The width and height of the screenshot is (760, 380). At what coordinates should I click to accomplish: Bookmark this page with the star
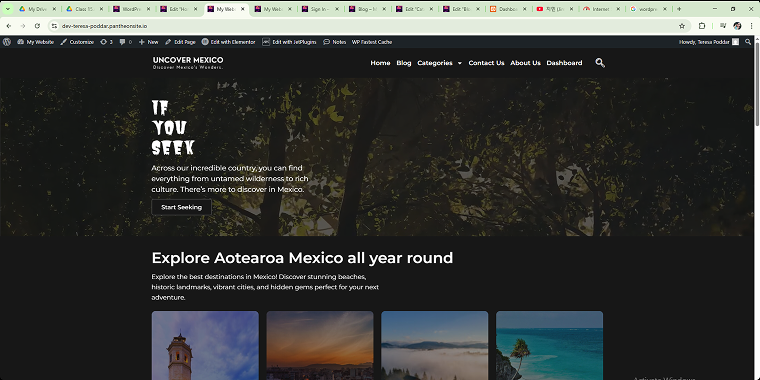[x=682, y=26]
